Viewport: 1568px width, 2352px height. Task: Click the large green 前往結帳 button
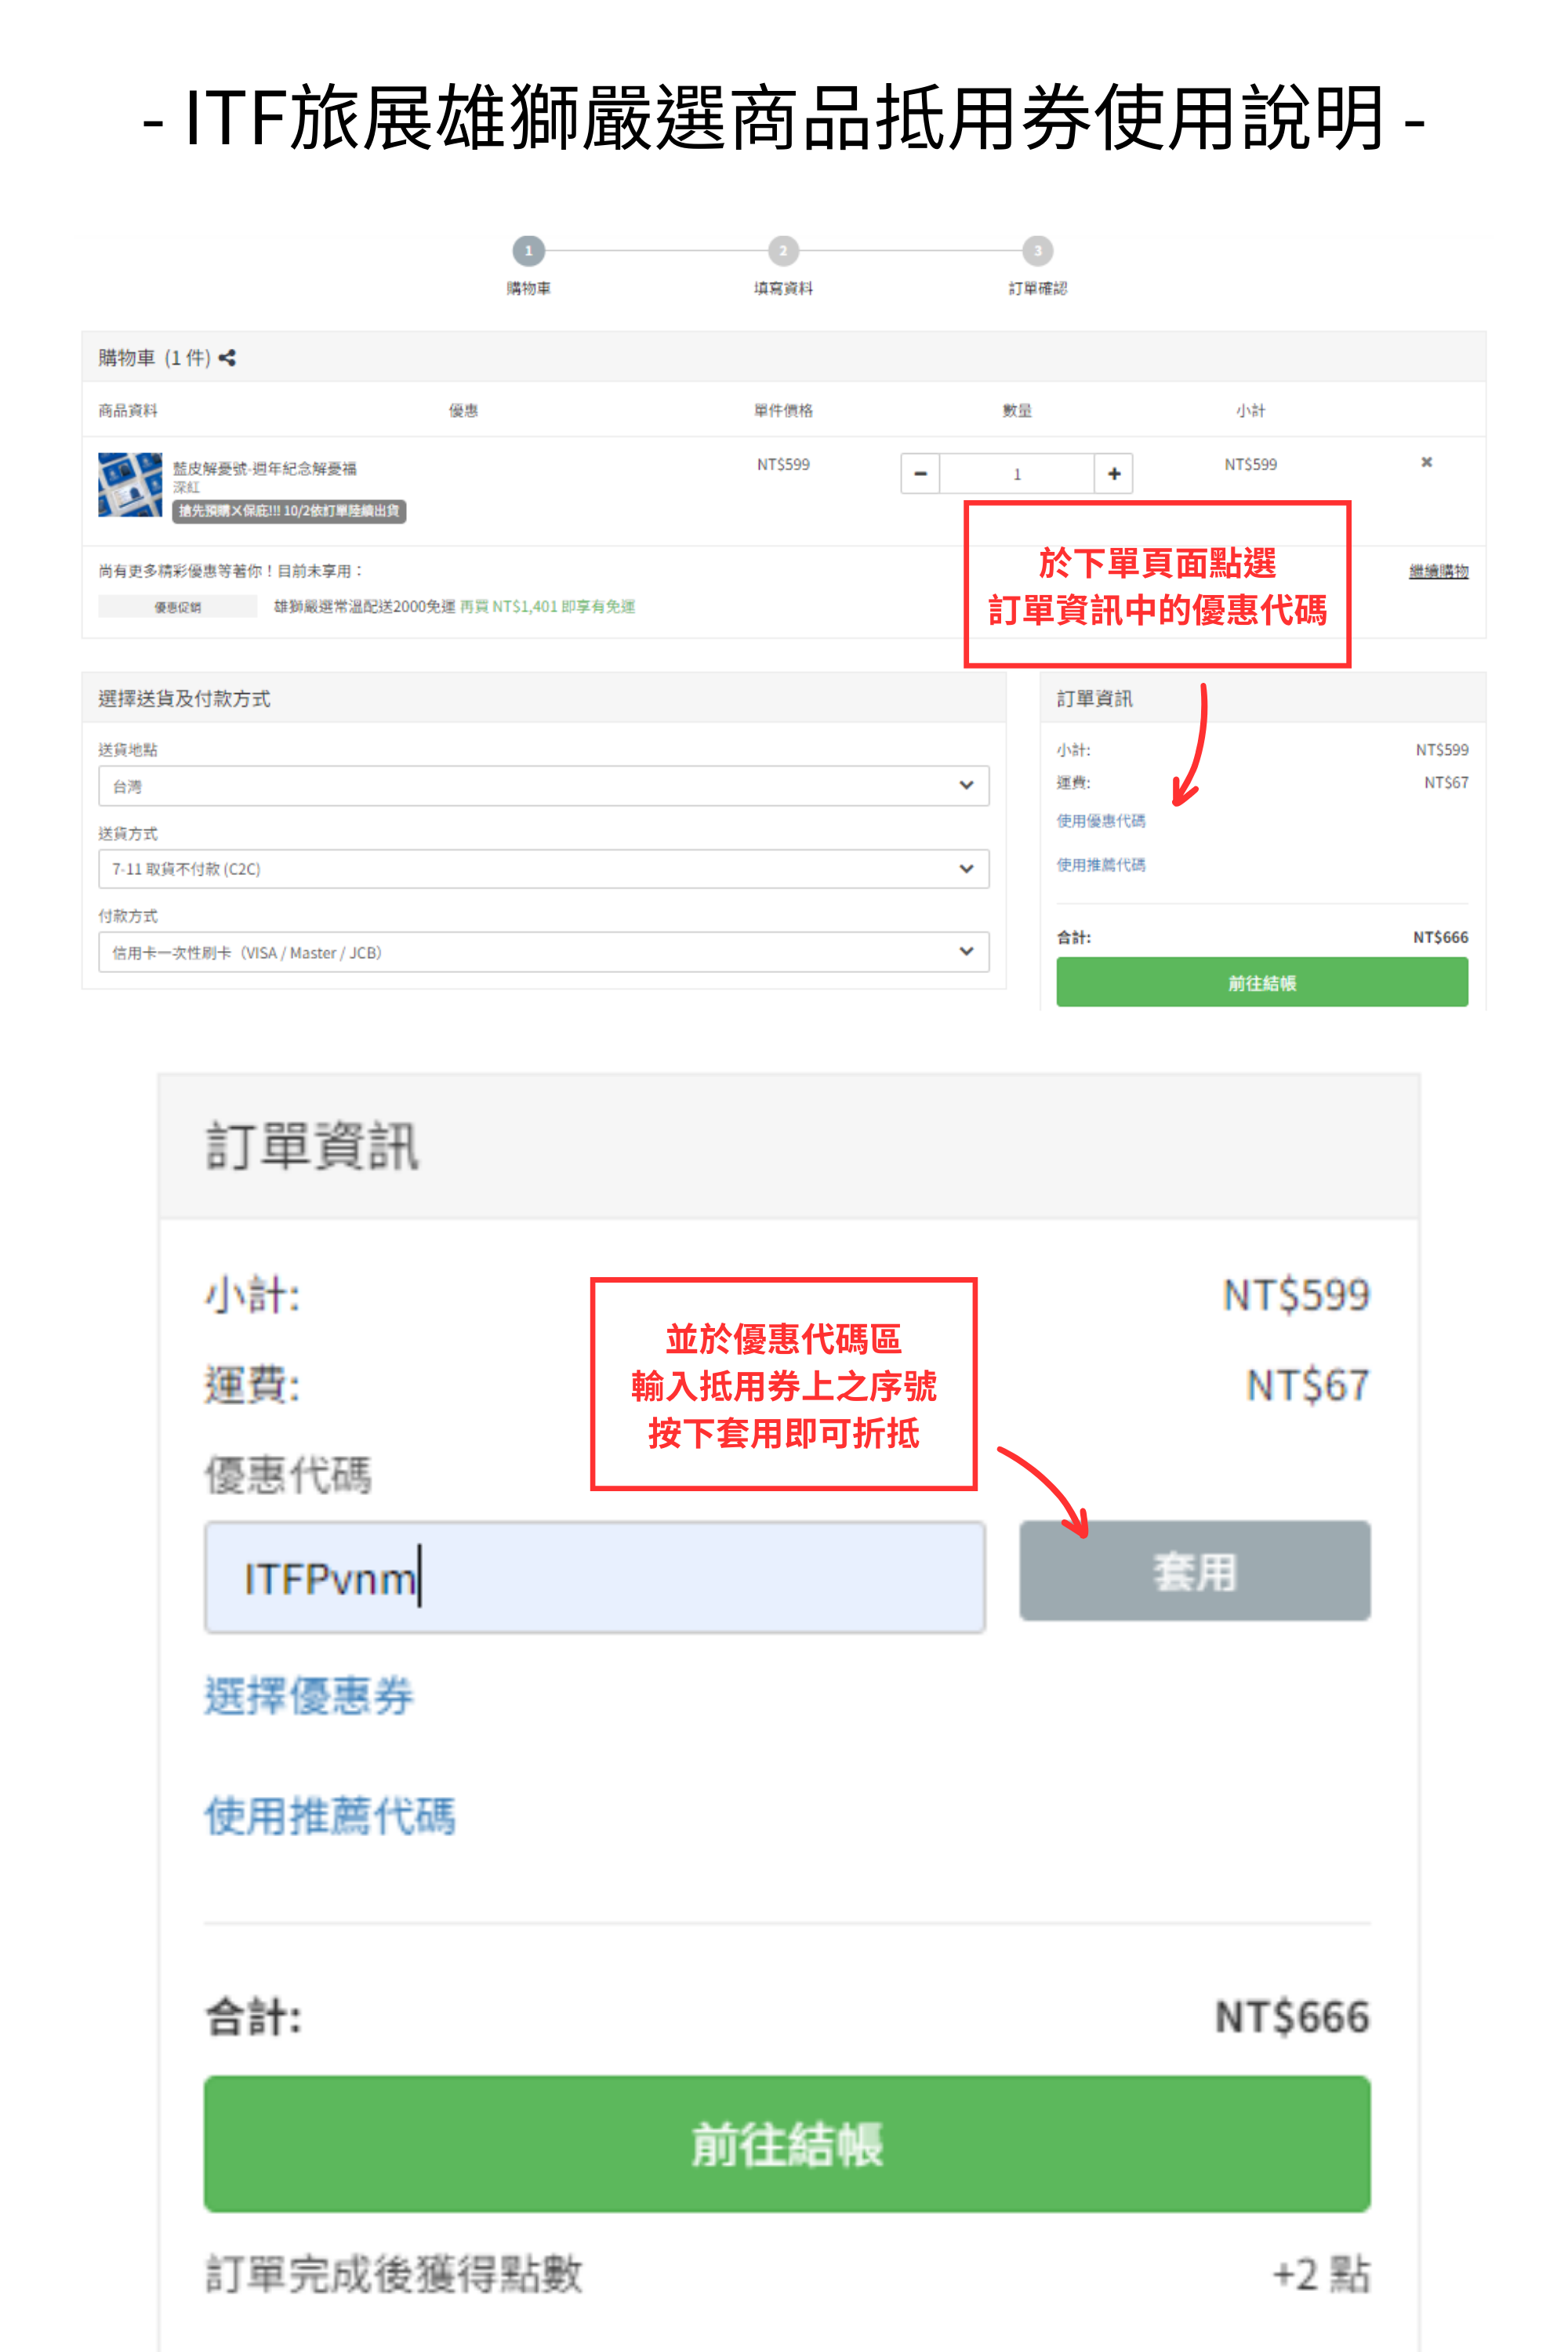(x=787, y=2144)
